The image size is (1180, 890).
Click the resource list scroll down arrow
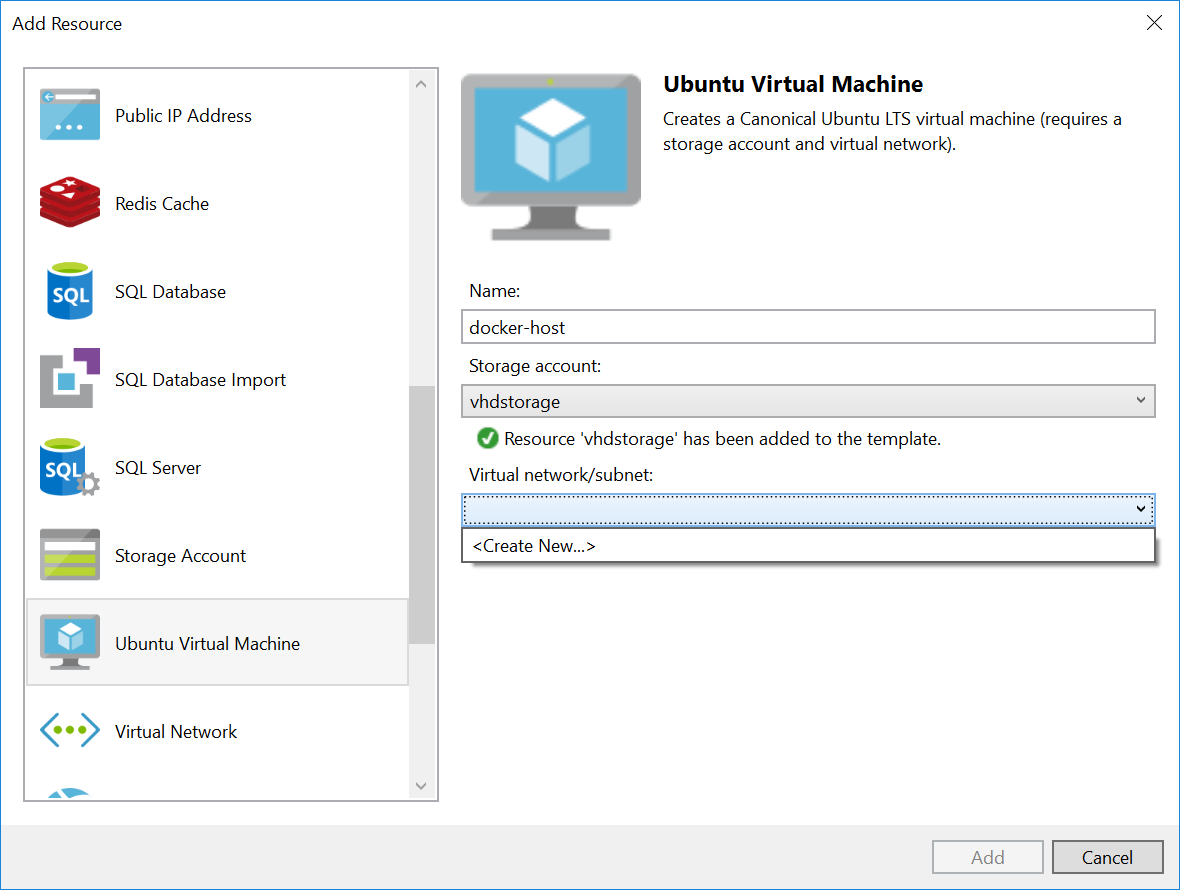421,786
